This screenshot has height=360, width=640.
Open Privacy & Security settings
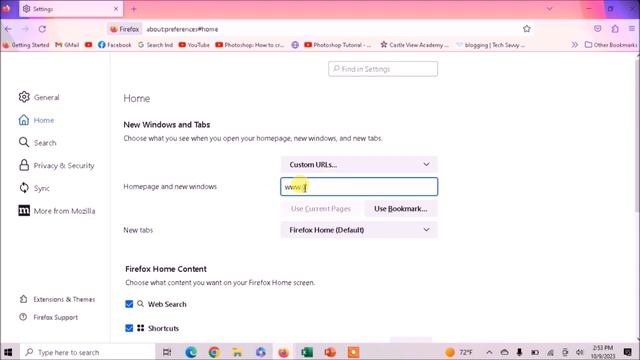[56, 165]
